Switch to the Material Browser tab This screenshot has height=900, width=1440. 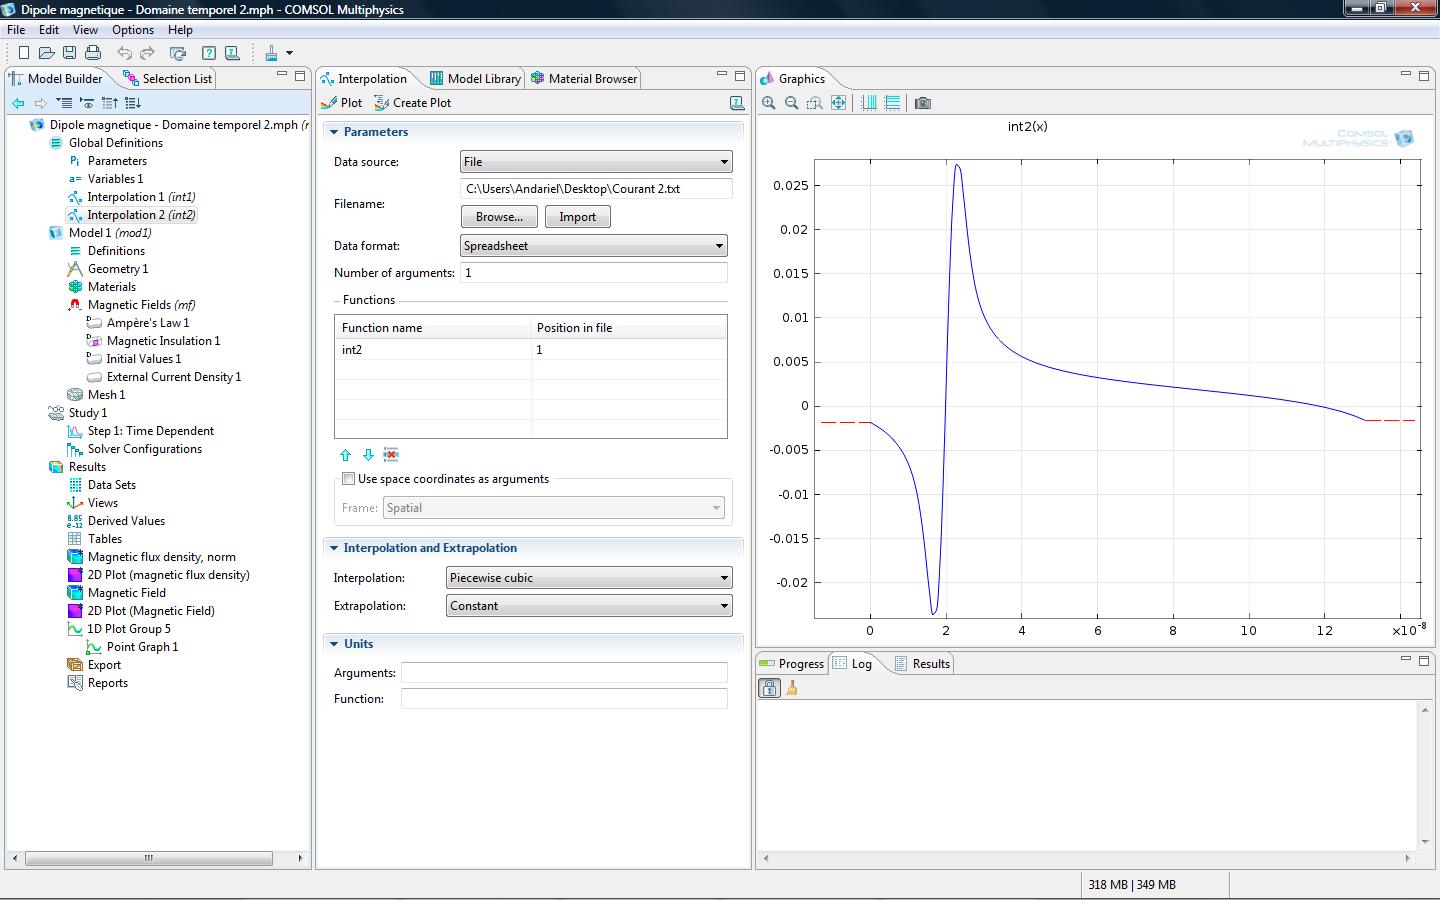point(584,79)
